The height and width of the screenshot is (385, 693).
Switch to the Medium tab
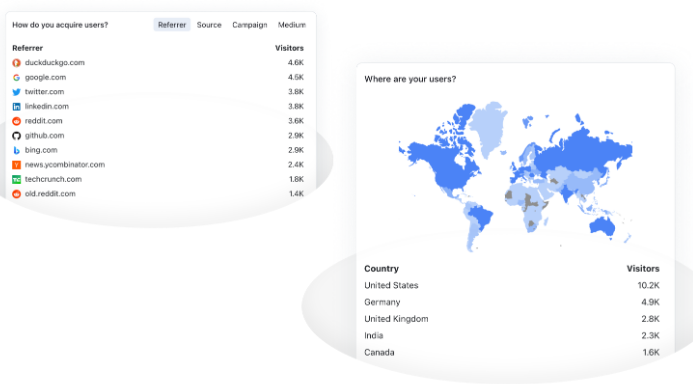(x=292, y=25)
